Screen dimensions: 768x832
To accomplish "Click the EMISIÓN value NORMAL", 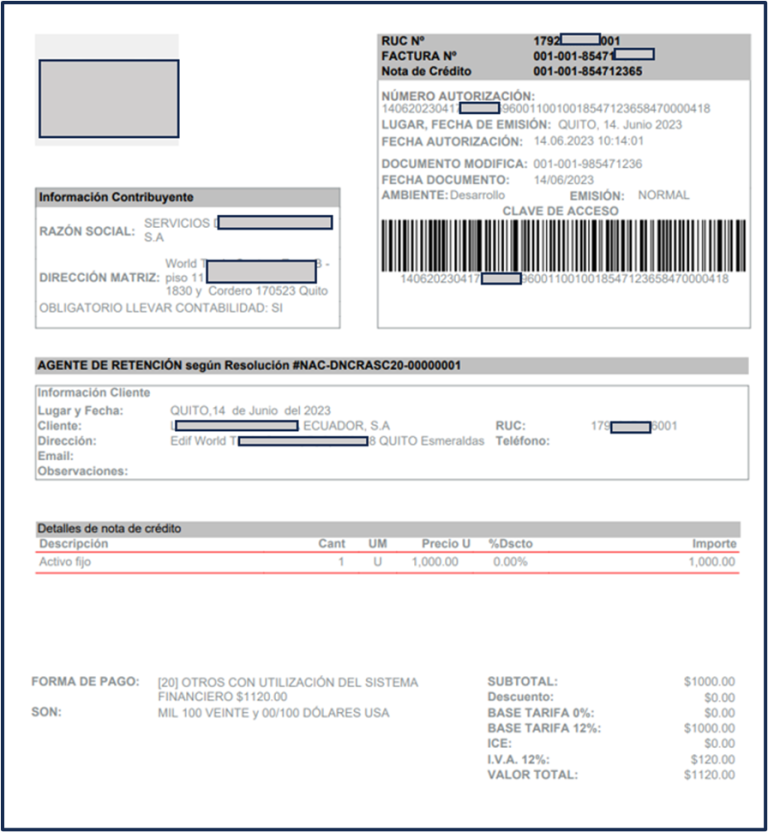I will (663, 195).
